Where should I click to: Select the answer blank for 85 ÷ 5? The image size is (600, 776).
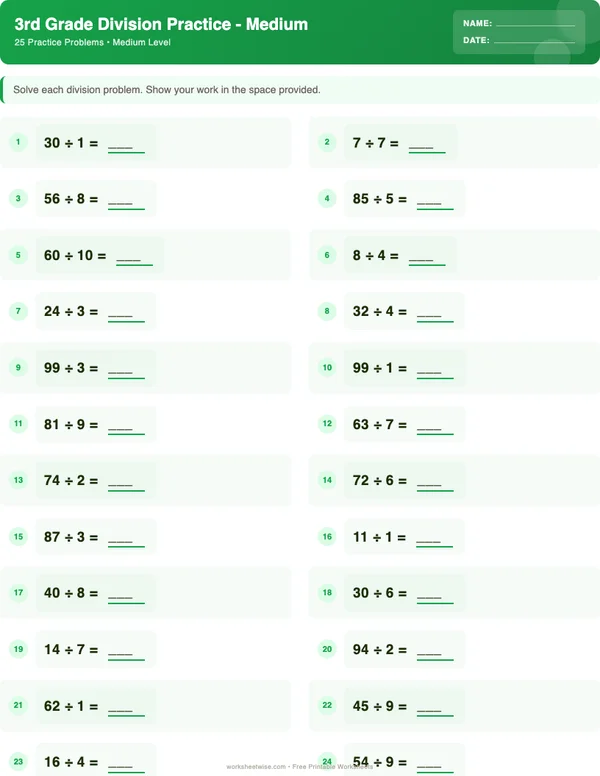[x=435, y=200]
